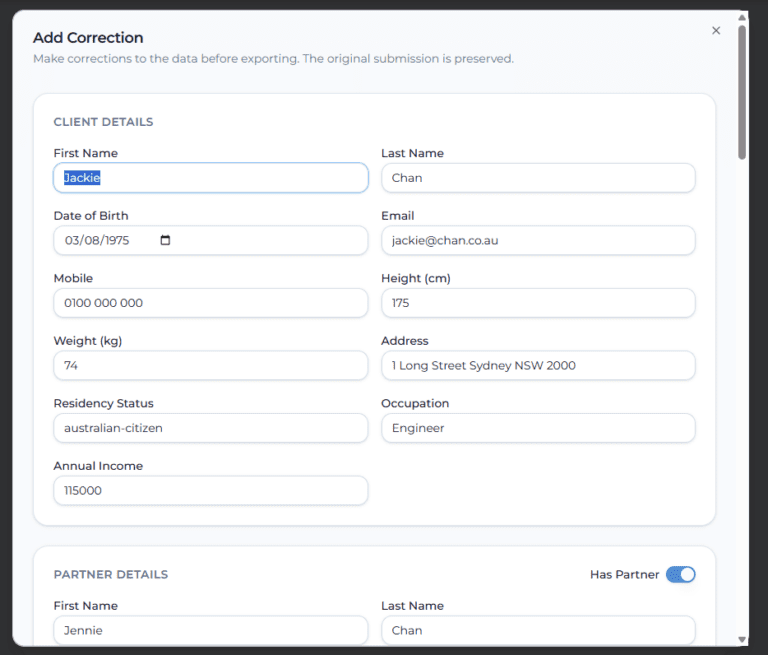Click the client First Name field
This screenshot has height=655, width=768.
(210, 178)
